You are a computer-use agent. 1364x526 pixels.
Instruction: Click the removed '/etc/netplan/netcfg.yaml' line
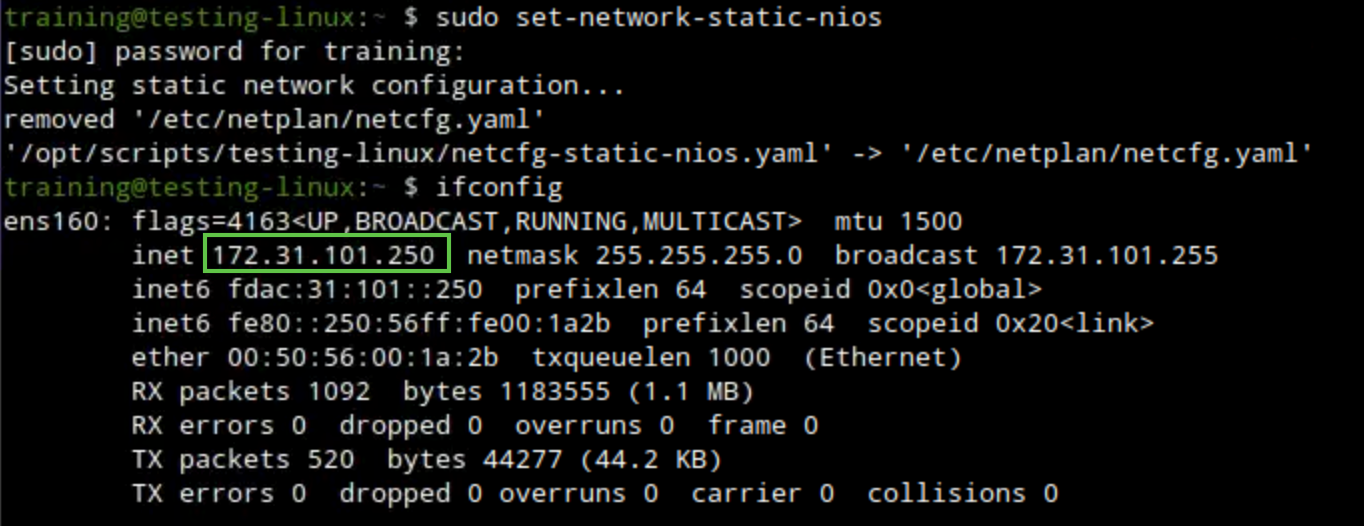click(273, 119)
